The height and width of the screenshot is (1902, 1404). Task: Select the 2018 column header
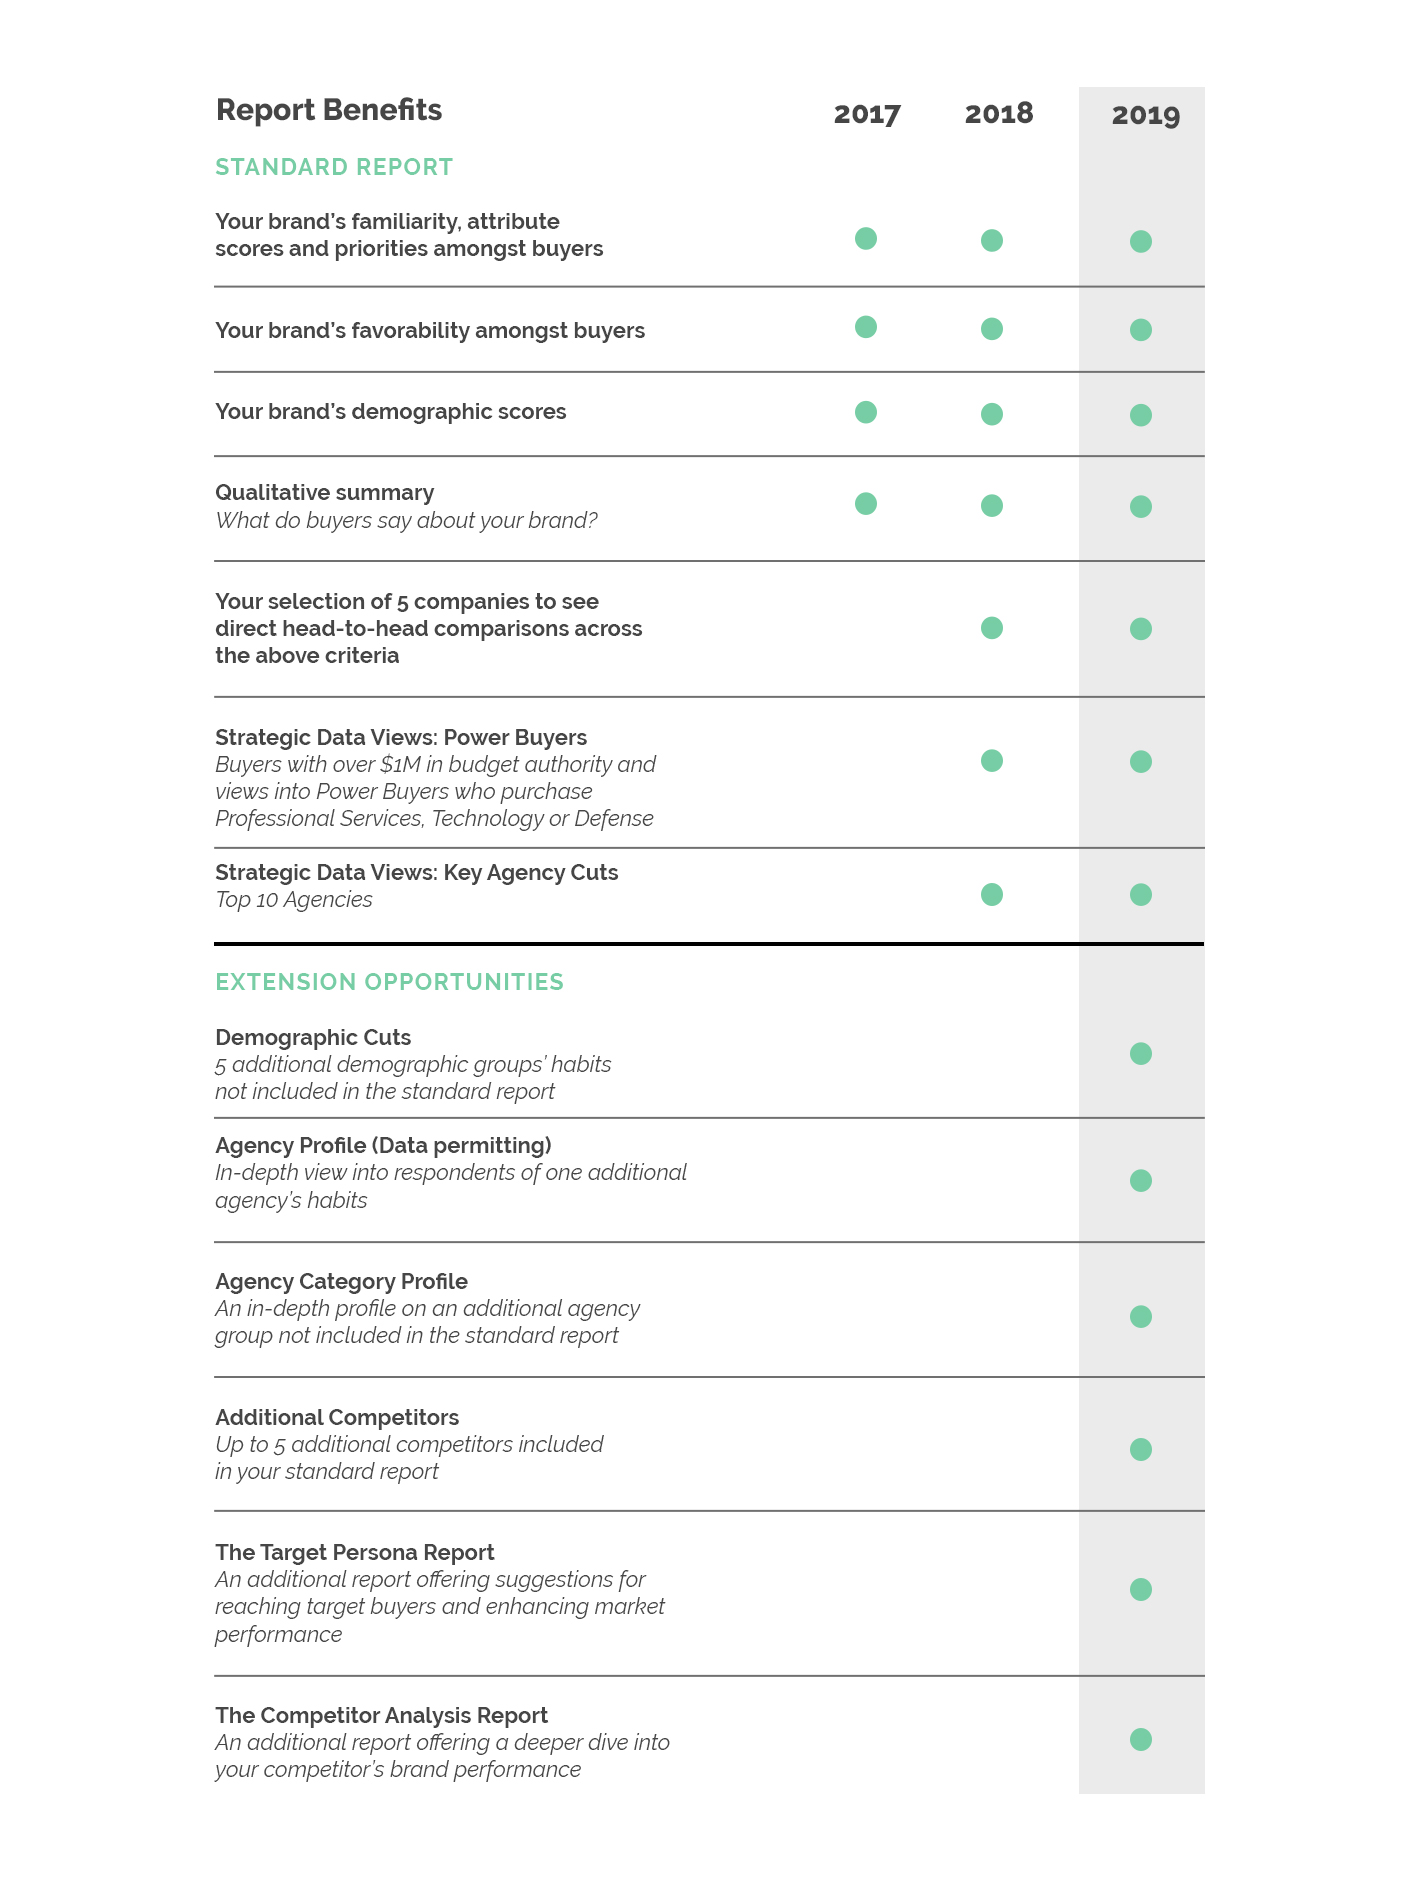pyautogui.click(x=998, y=113)
